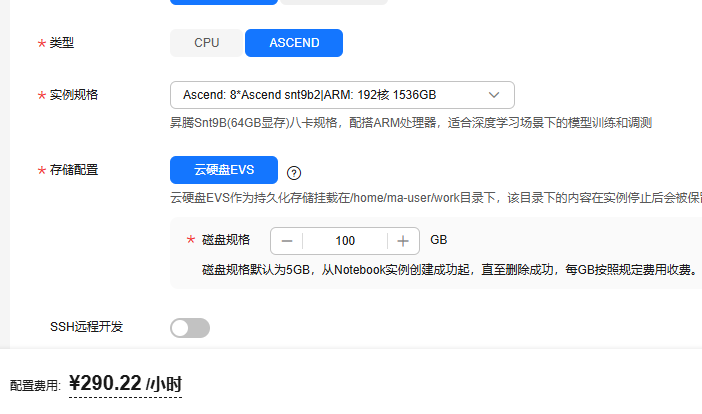Click the 实例规格 label
Screen dimensions: 702x414
pyautogui.click(x=74, y=95)
